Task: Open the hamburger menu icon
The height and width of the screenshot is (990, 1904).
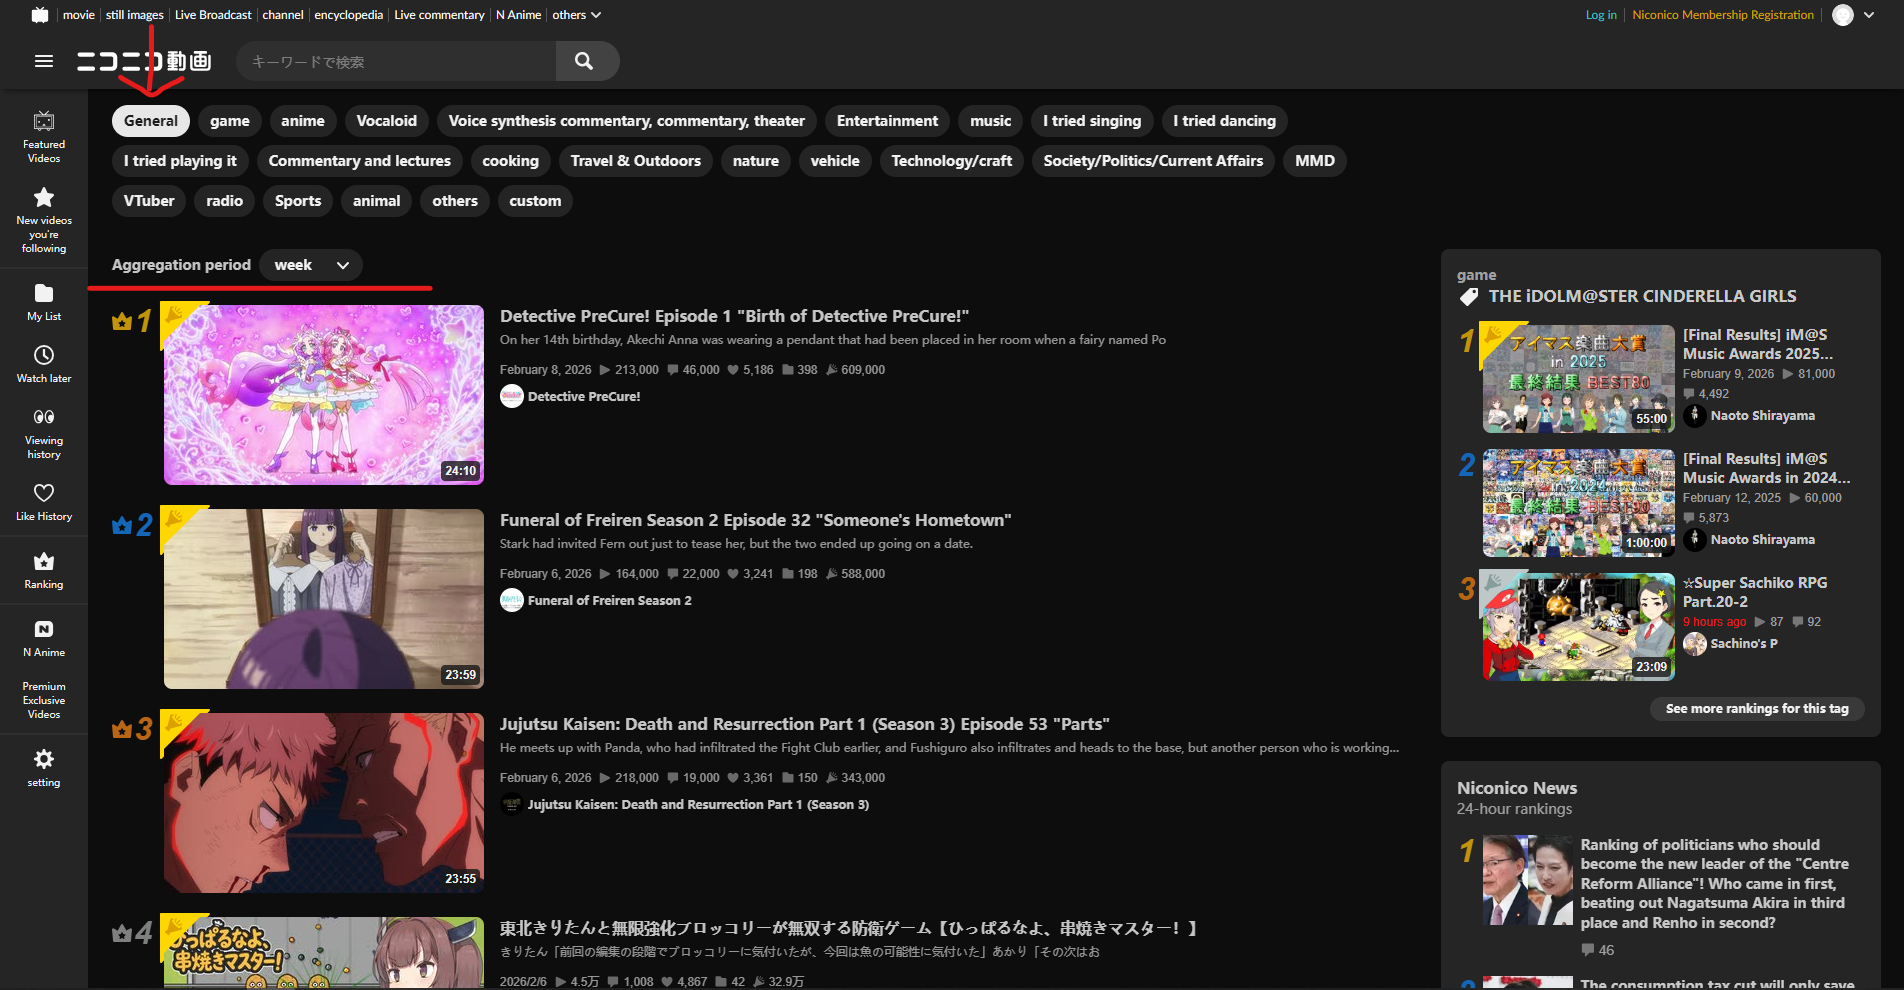Action: tap(44, 61)
